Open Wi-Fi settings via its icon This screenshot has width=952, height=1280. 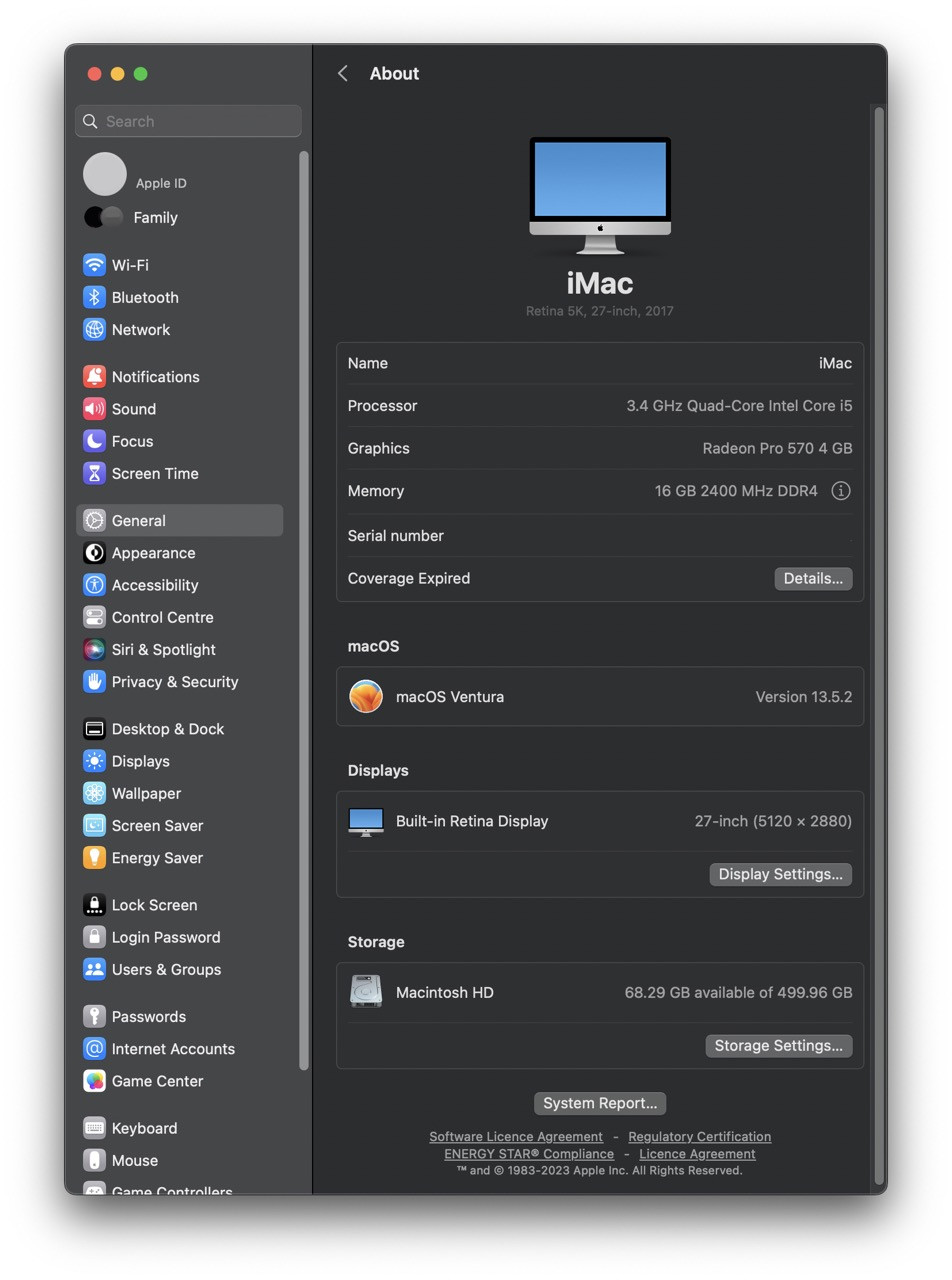[94, 265]
